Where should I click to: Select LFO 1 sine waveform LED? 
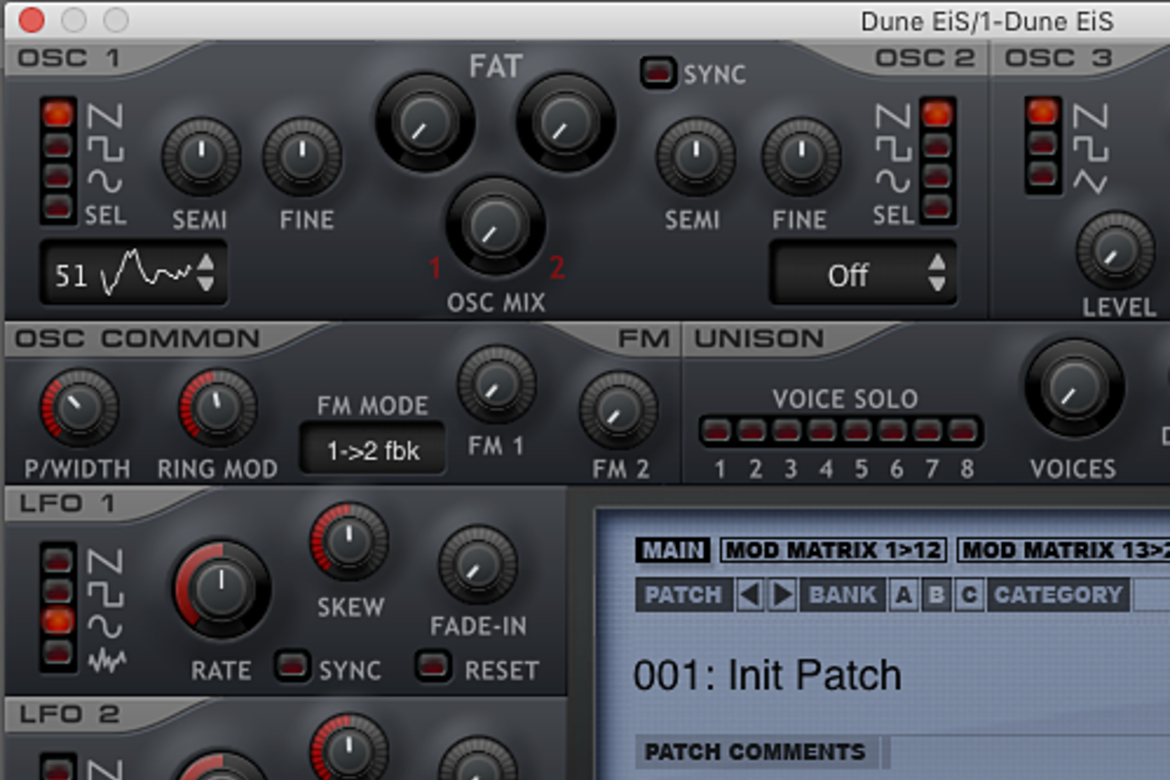click(x=58, y=621)
